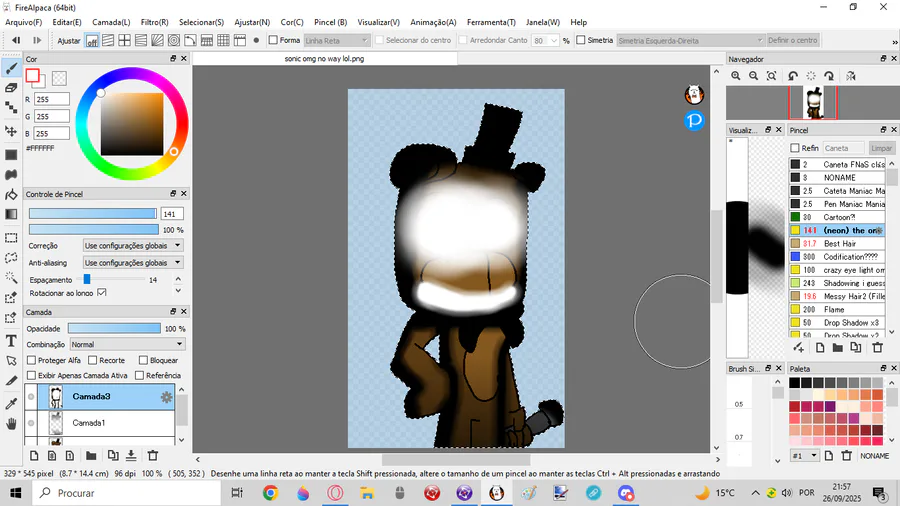Open Camada3 layer settings gear
The height and width of the screenshot is (506, 900).
tap(166, 397)
